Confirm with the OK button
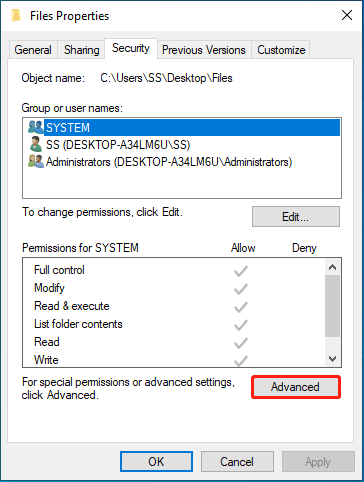Screen dimensions: 364x482 [x=156, y=462]
